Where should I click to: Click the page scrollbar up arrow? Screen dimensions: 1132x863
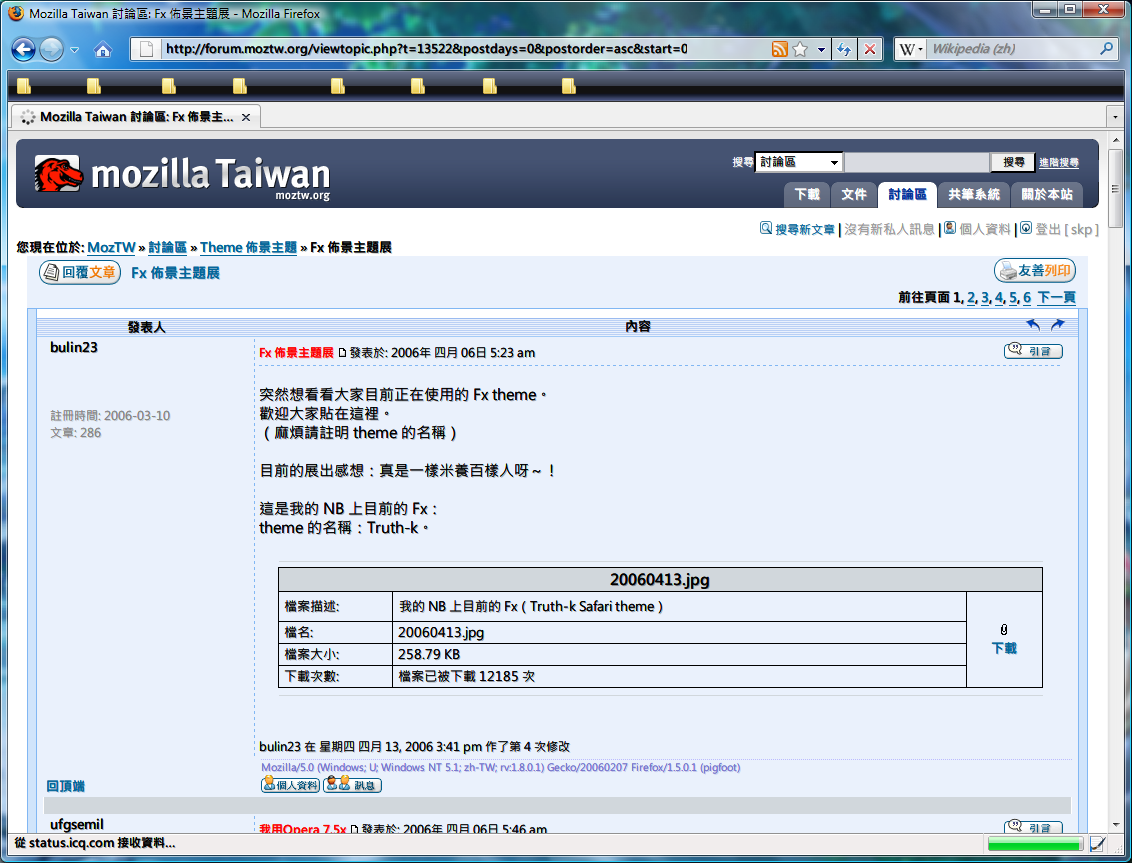[x=1116, y=140]
